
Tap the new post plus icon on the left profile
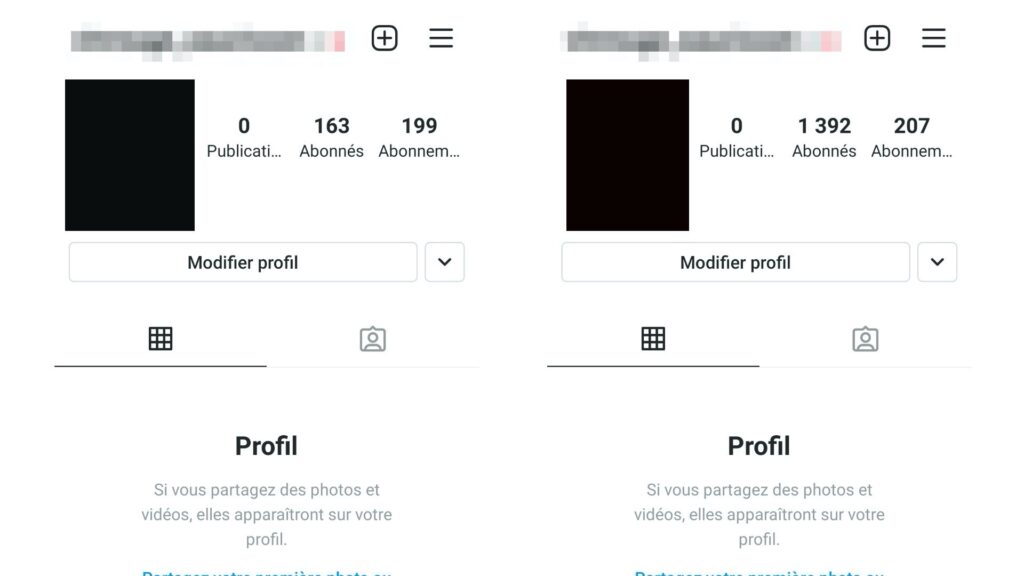pyautogui.click(x=385, y=38)
